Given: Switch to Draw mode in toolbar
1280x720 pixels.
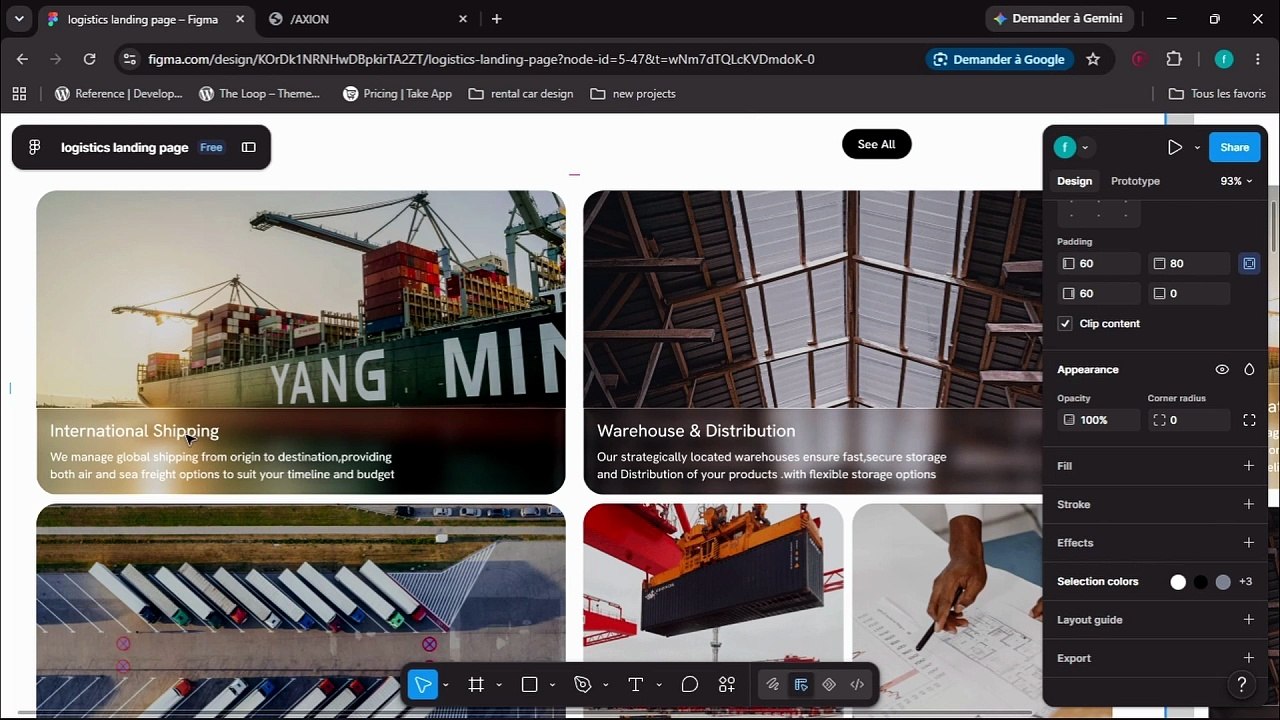Looking at the screenshot, I should pyautogui.click(x=773, y=685).
